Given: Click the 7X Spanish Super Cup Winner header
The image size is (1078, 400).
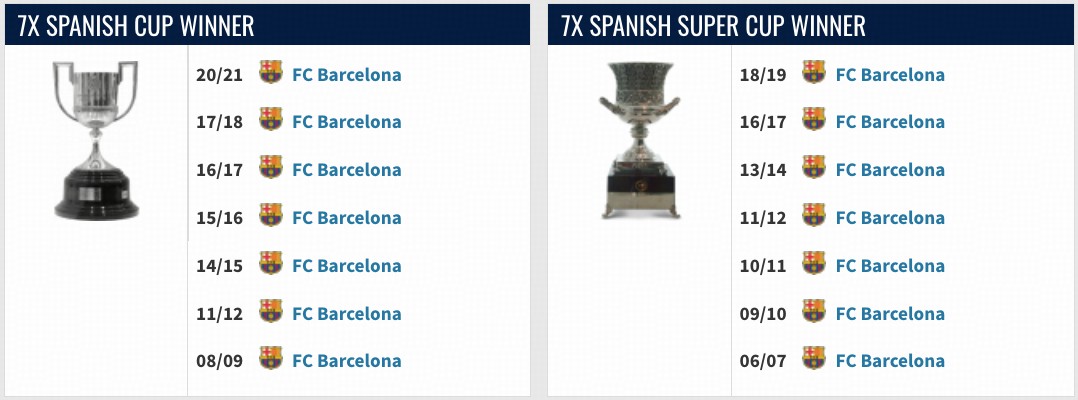Looking at the screenshot, I should [x=714, y=25].
